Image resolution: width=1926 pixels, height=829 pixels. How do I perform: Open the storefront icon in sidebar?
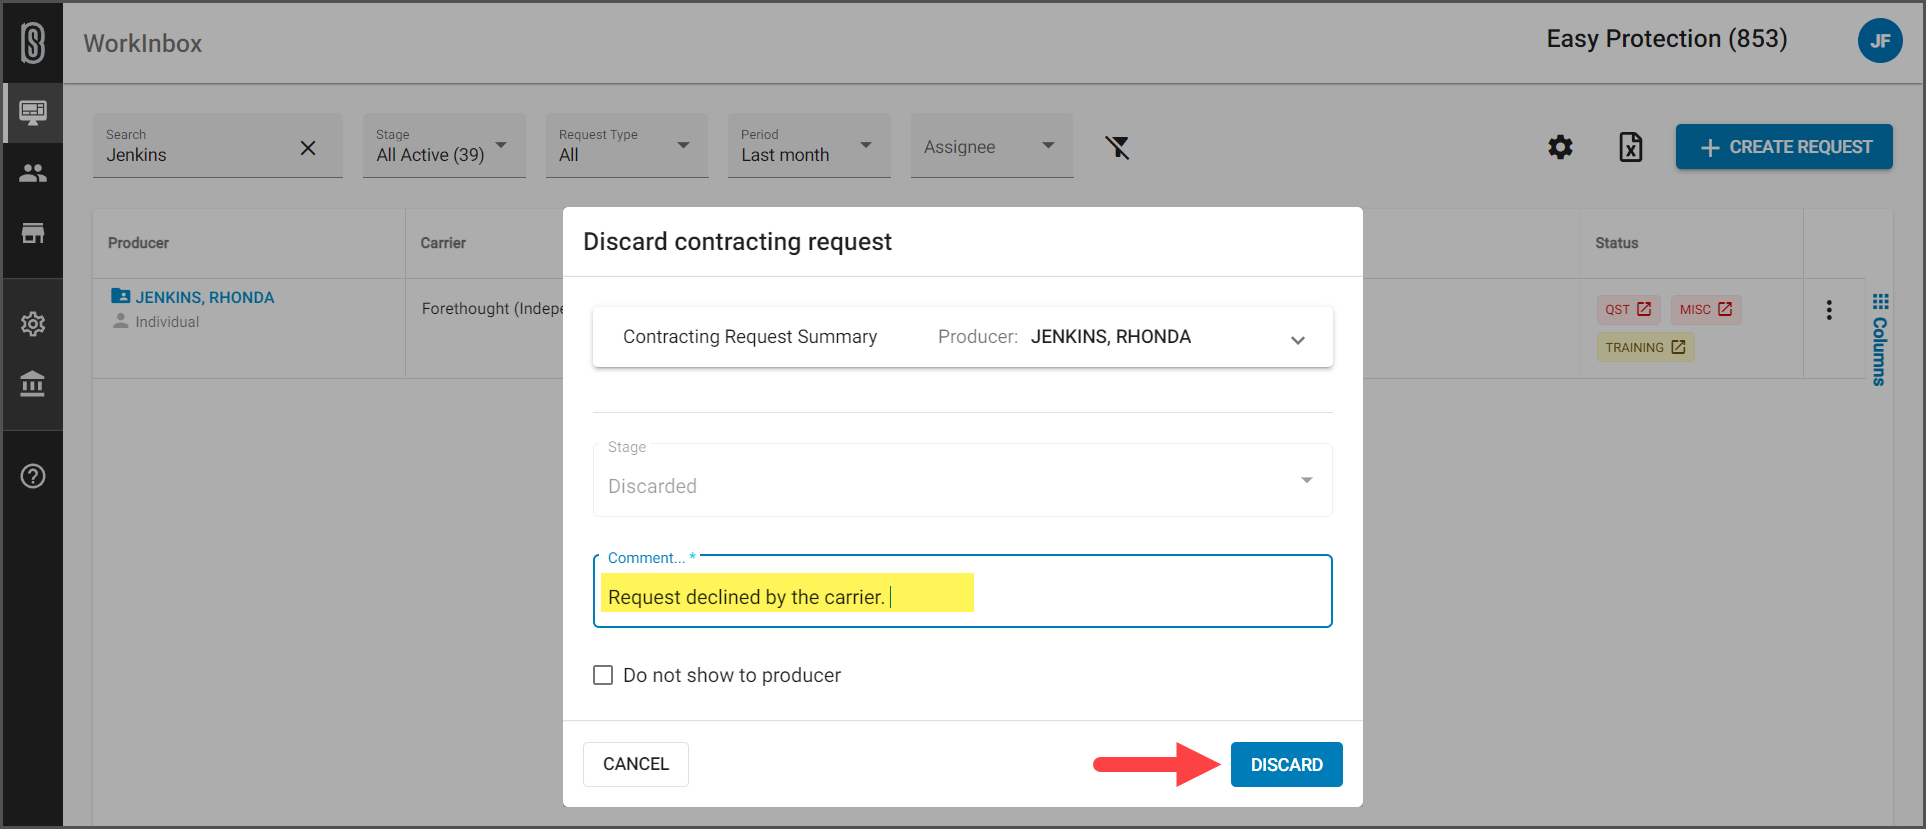(33, 233)
